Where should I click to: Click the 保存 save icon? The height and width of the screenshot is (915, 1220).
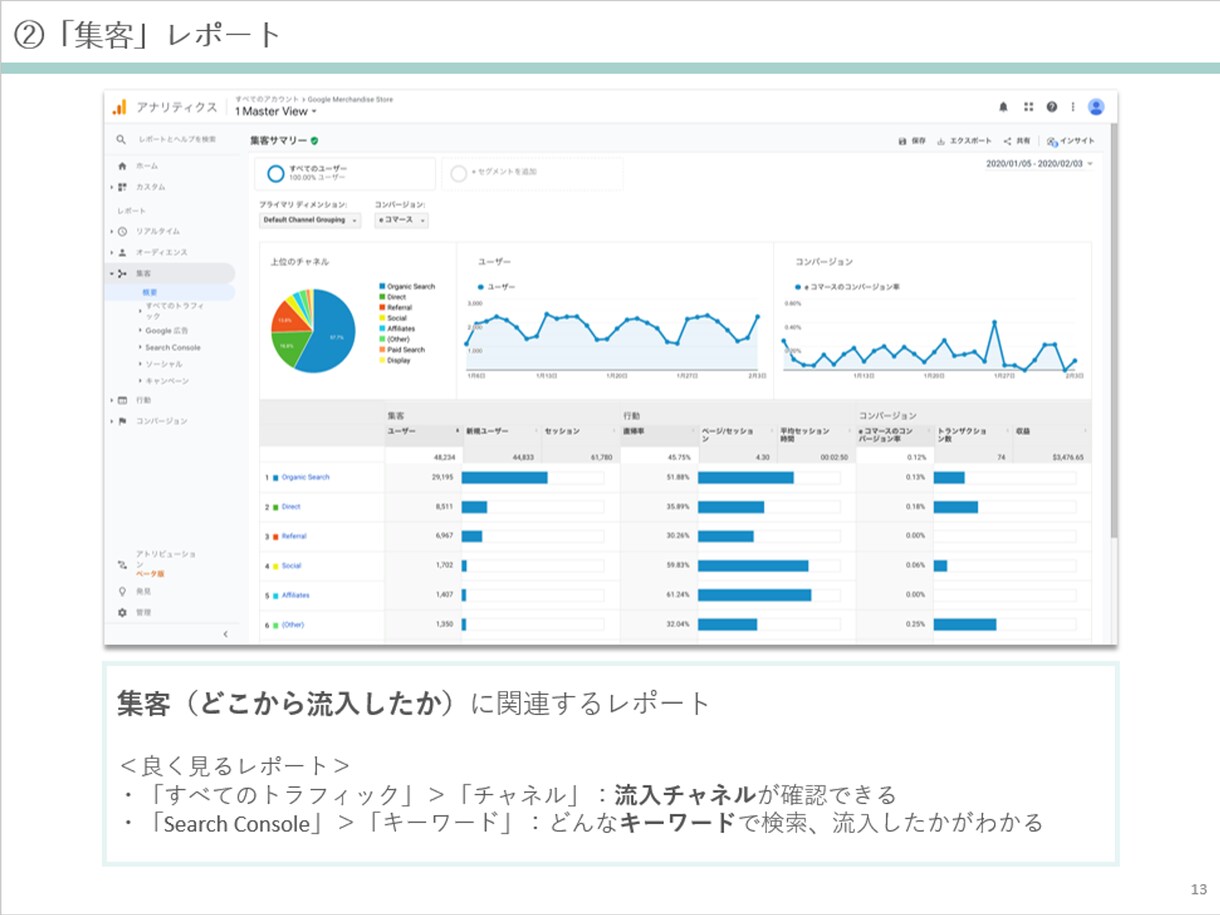(902, 141)
